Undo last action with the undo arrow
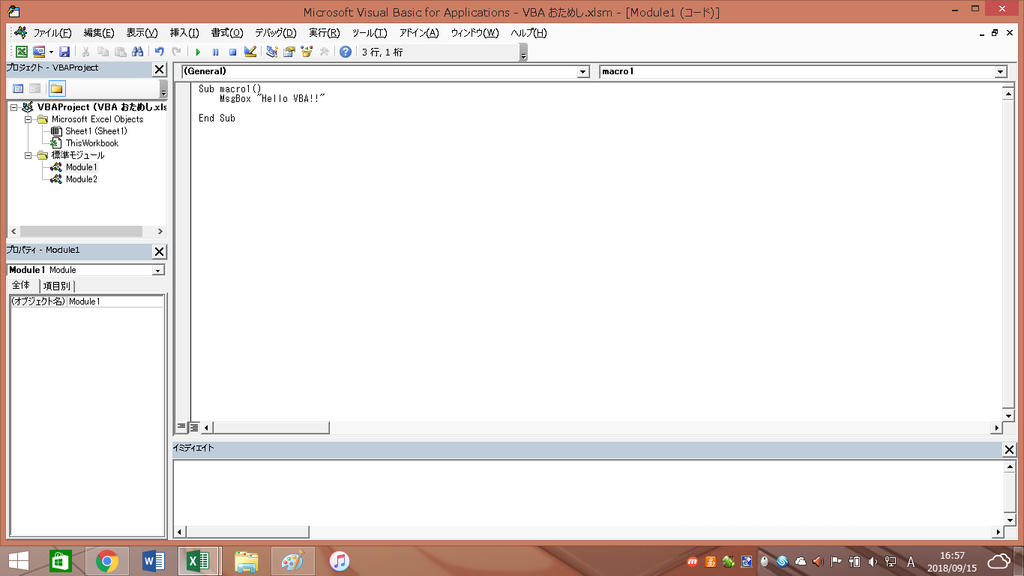This screenshot has height=576, width=1024. coord(159,52)
